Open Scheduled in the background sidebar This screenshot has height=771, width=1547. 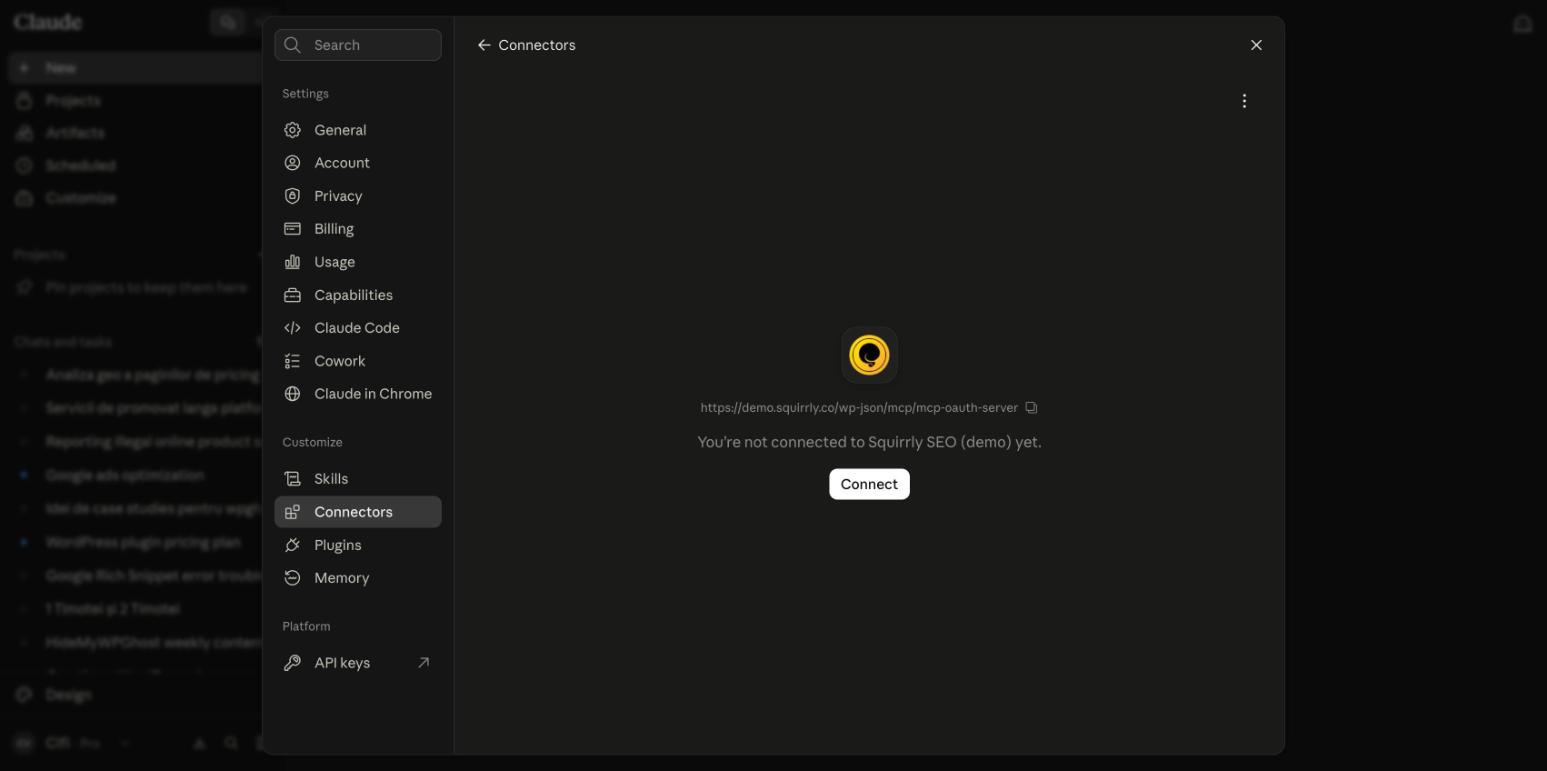click(80, 166)
